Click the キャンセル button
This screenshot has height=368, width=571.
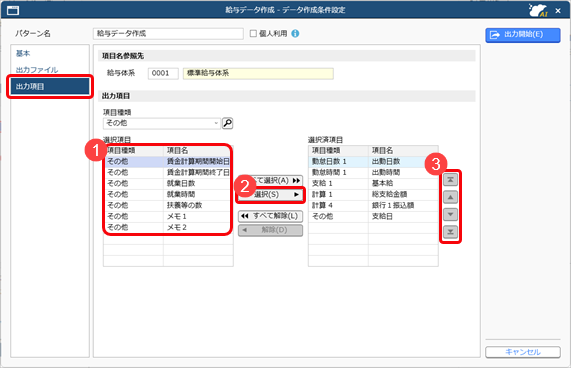(x=523, y=352)
